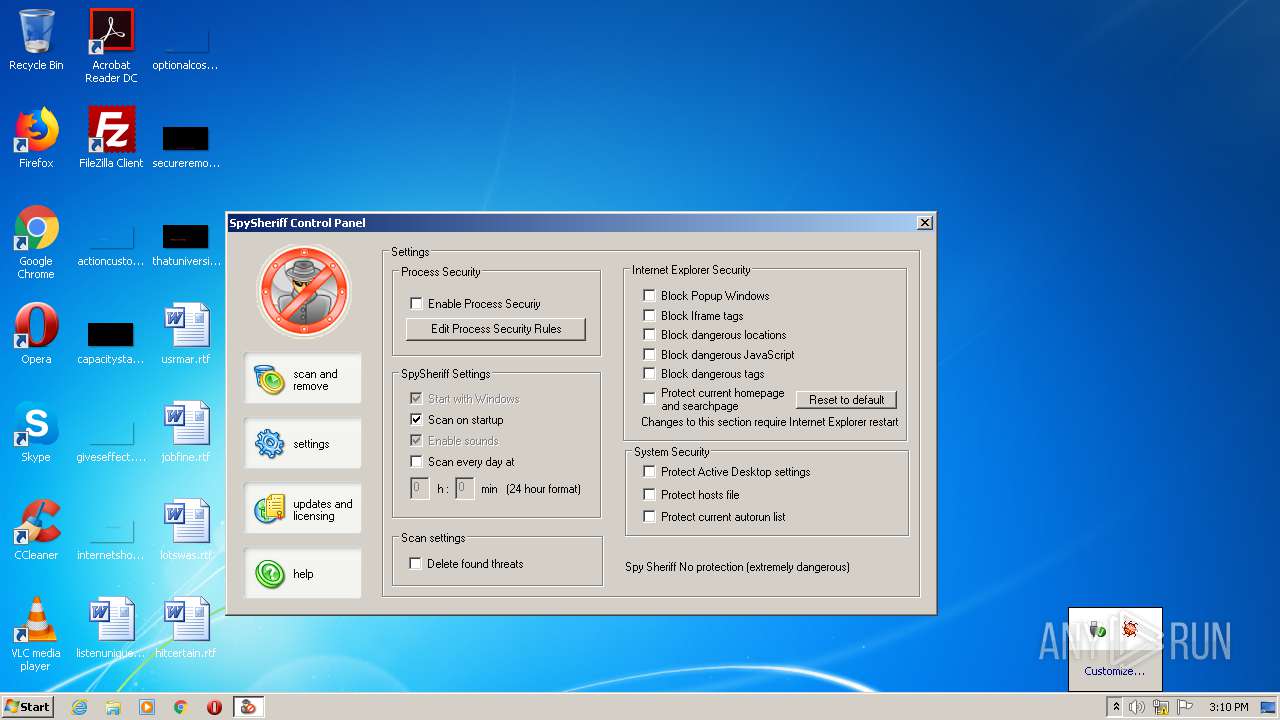Image resolution: width=1280 pixels, height=720 pixels.
Task: Select usrmar.rtf document on the desktop
Action: tap(186, 334)
